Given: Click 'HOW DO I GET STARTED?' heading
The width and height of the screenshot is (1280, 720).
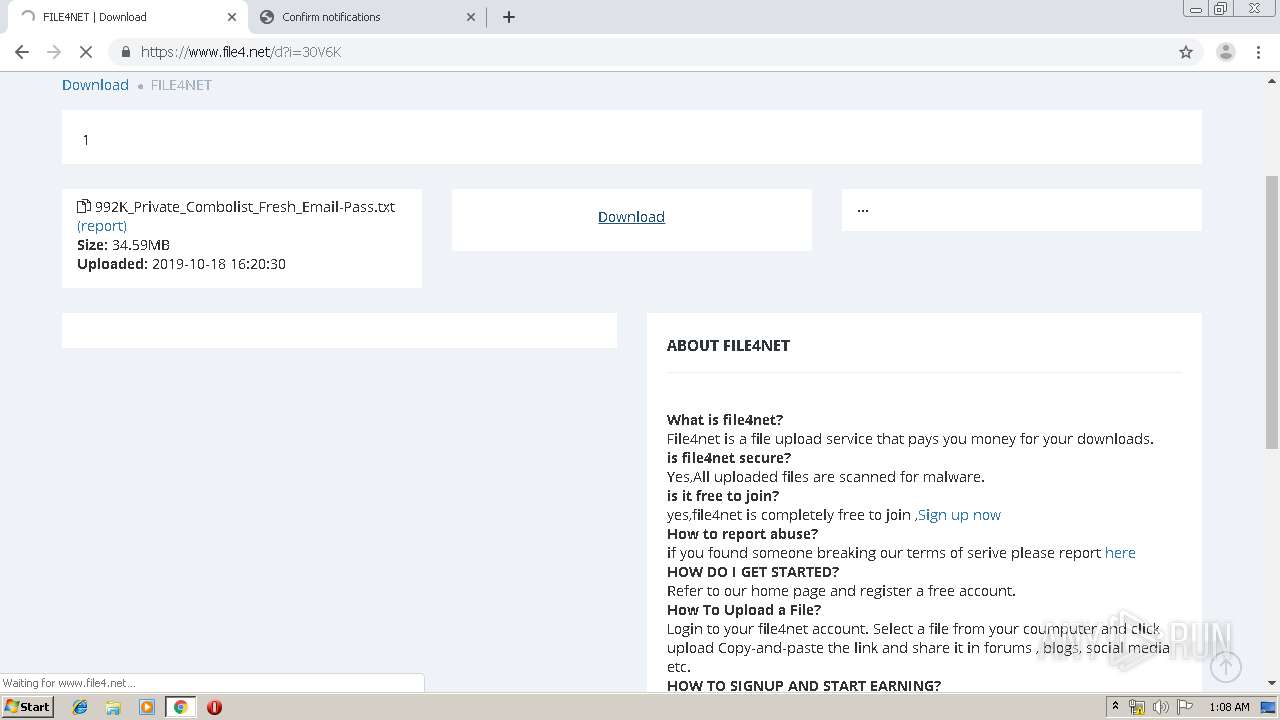Looking at the screenshot, I should [x=753, y=572].
